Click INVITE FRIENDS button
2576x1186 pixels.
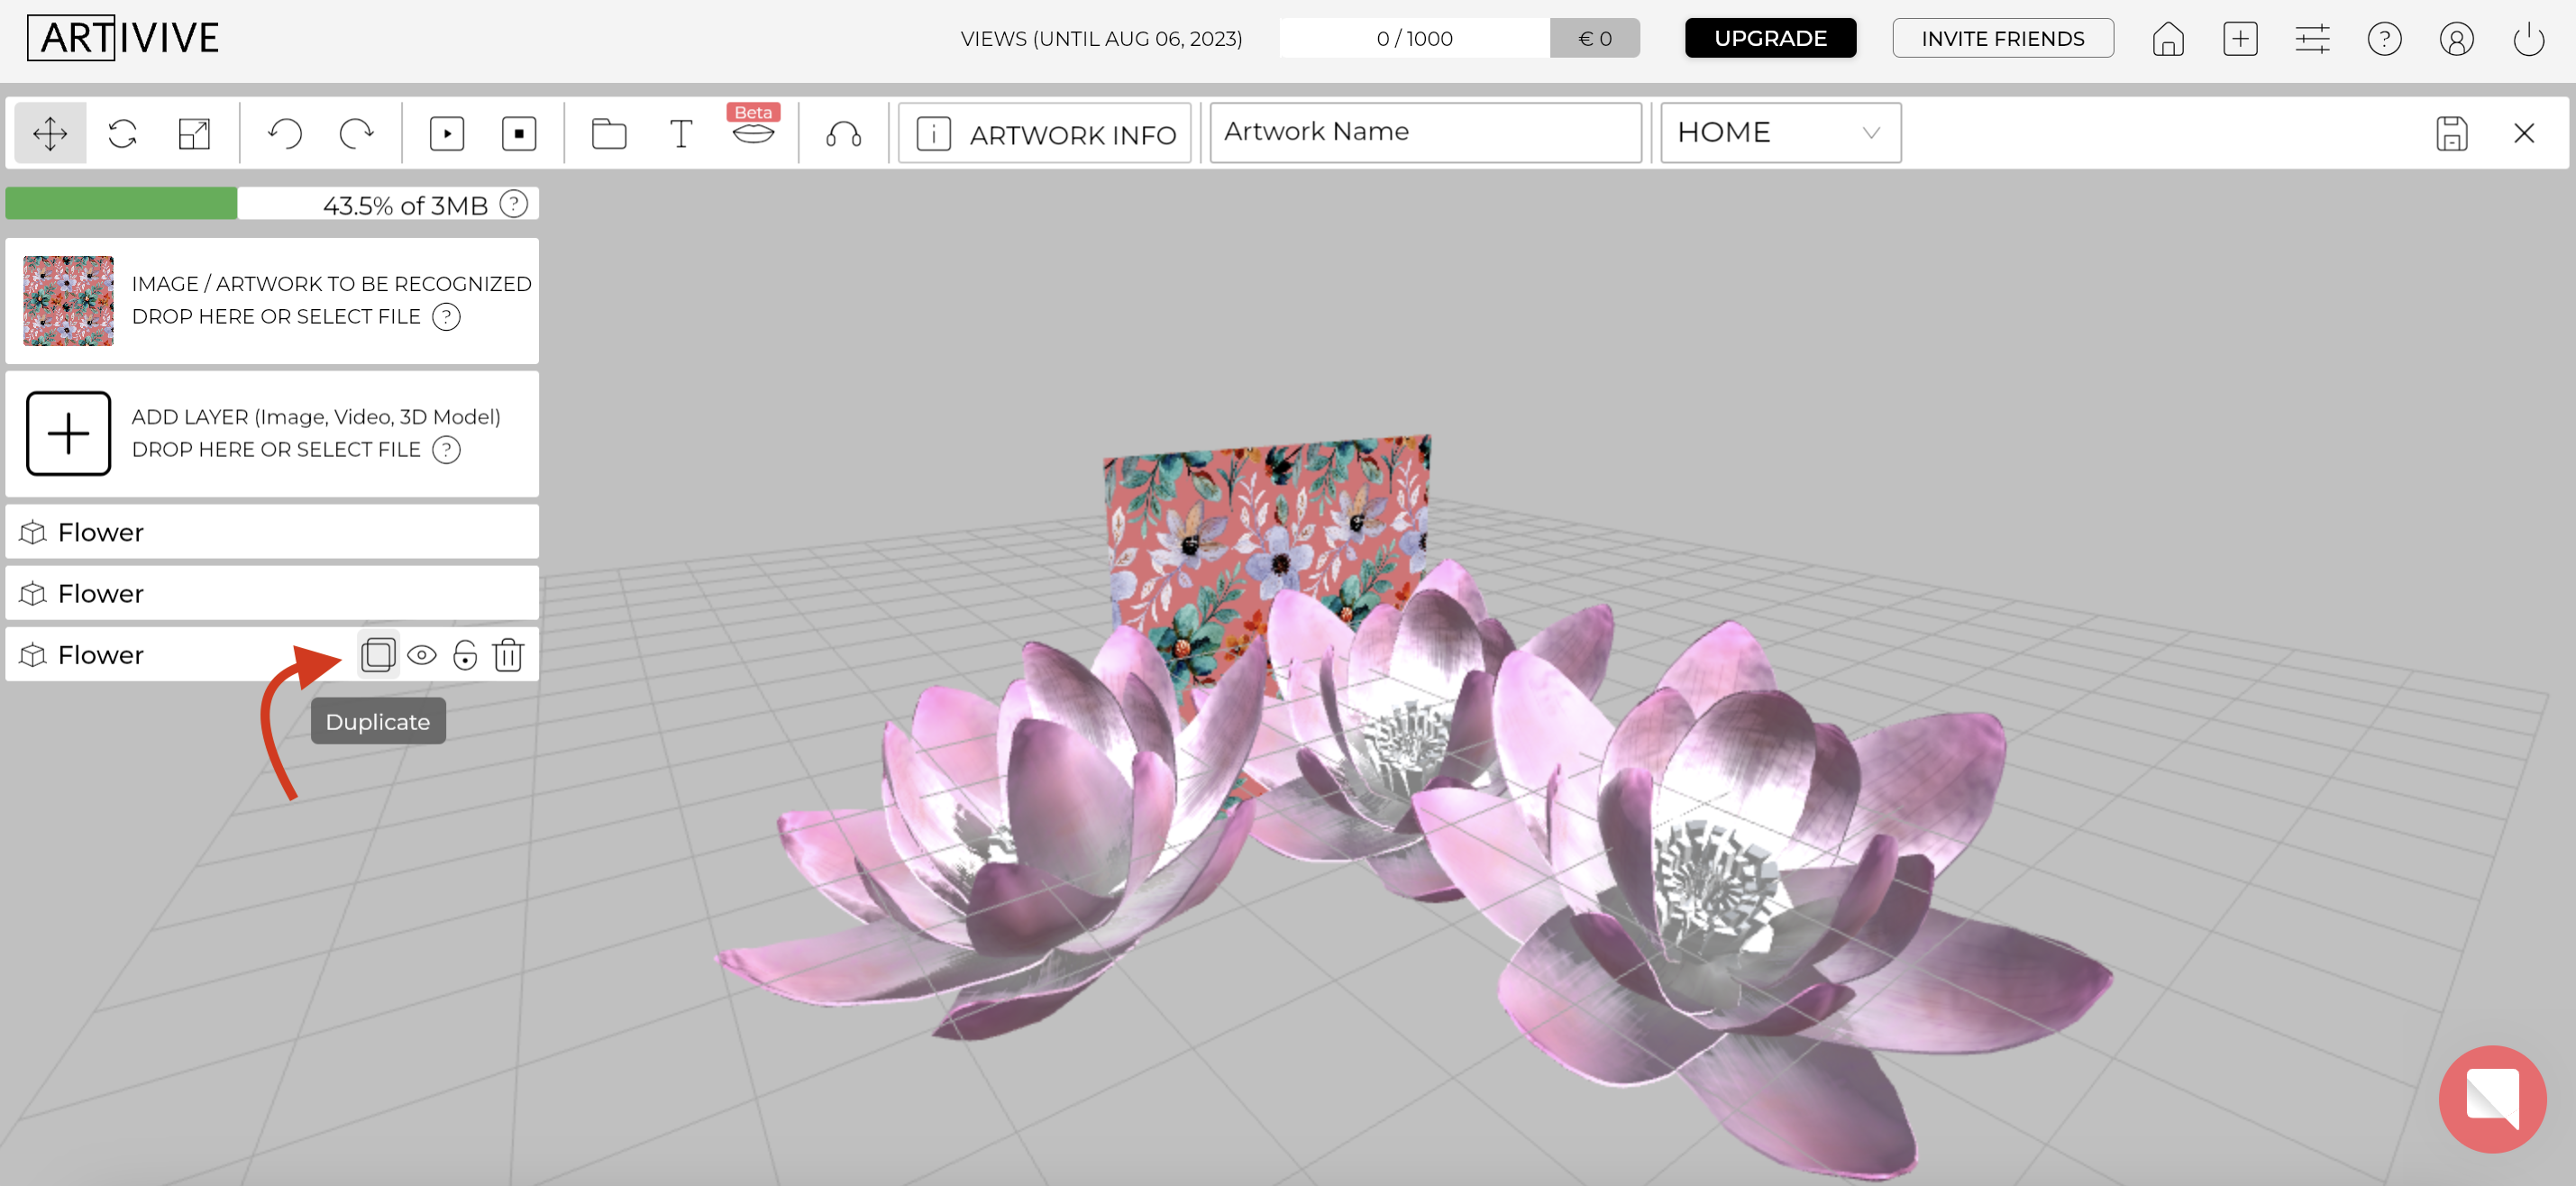2003,38
